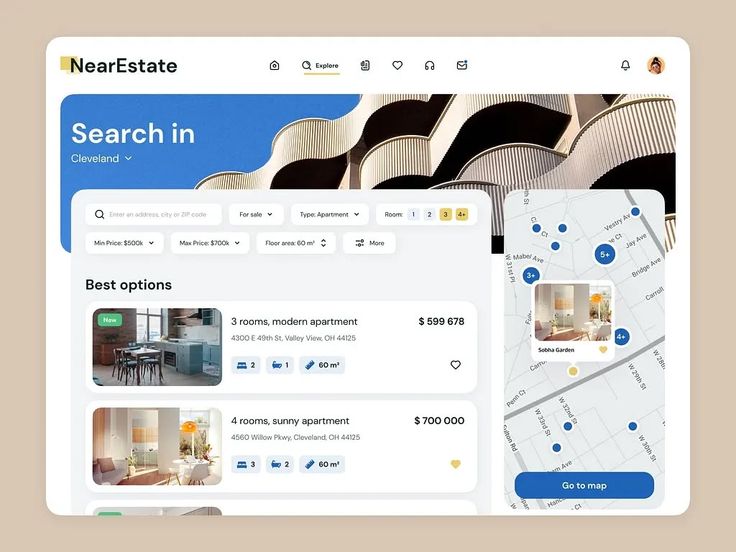Click the 4+ cluster marker on map
This screenshot has height=552, width=736.
(621, 337)
